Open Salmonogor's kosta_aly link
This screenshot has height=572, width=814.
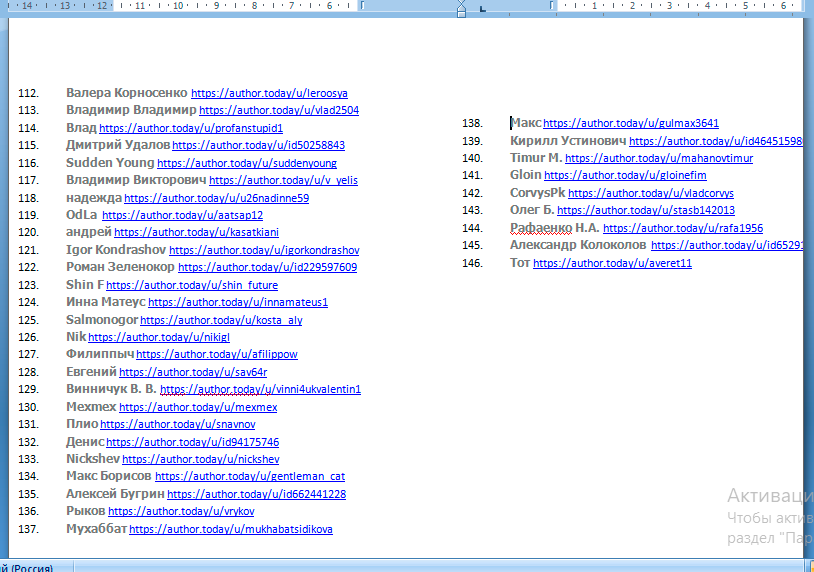point(221,320)
